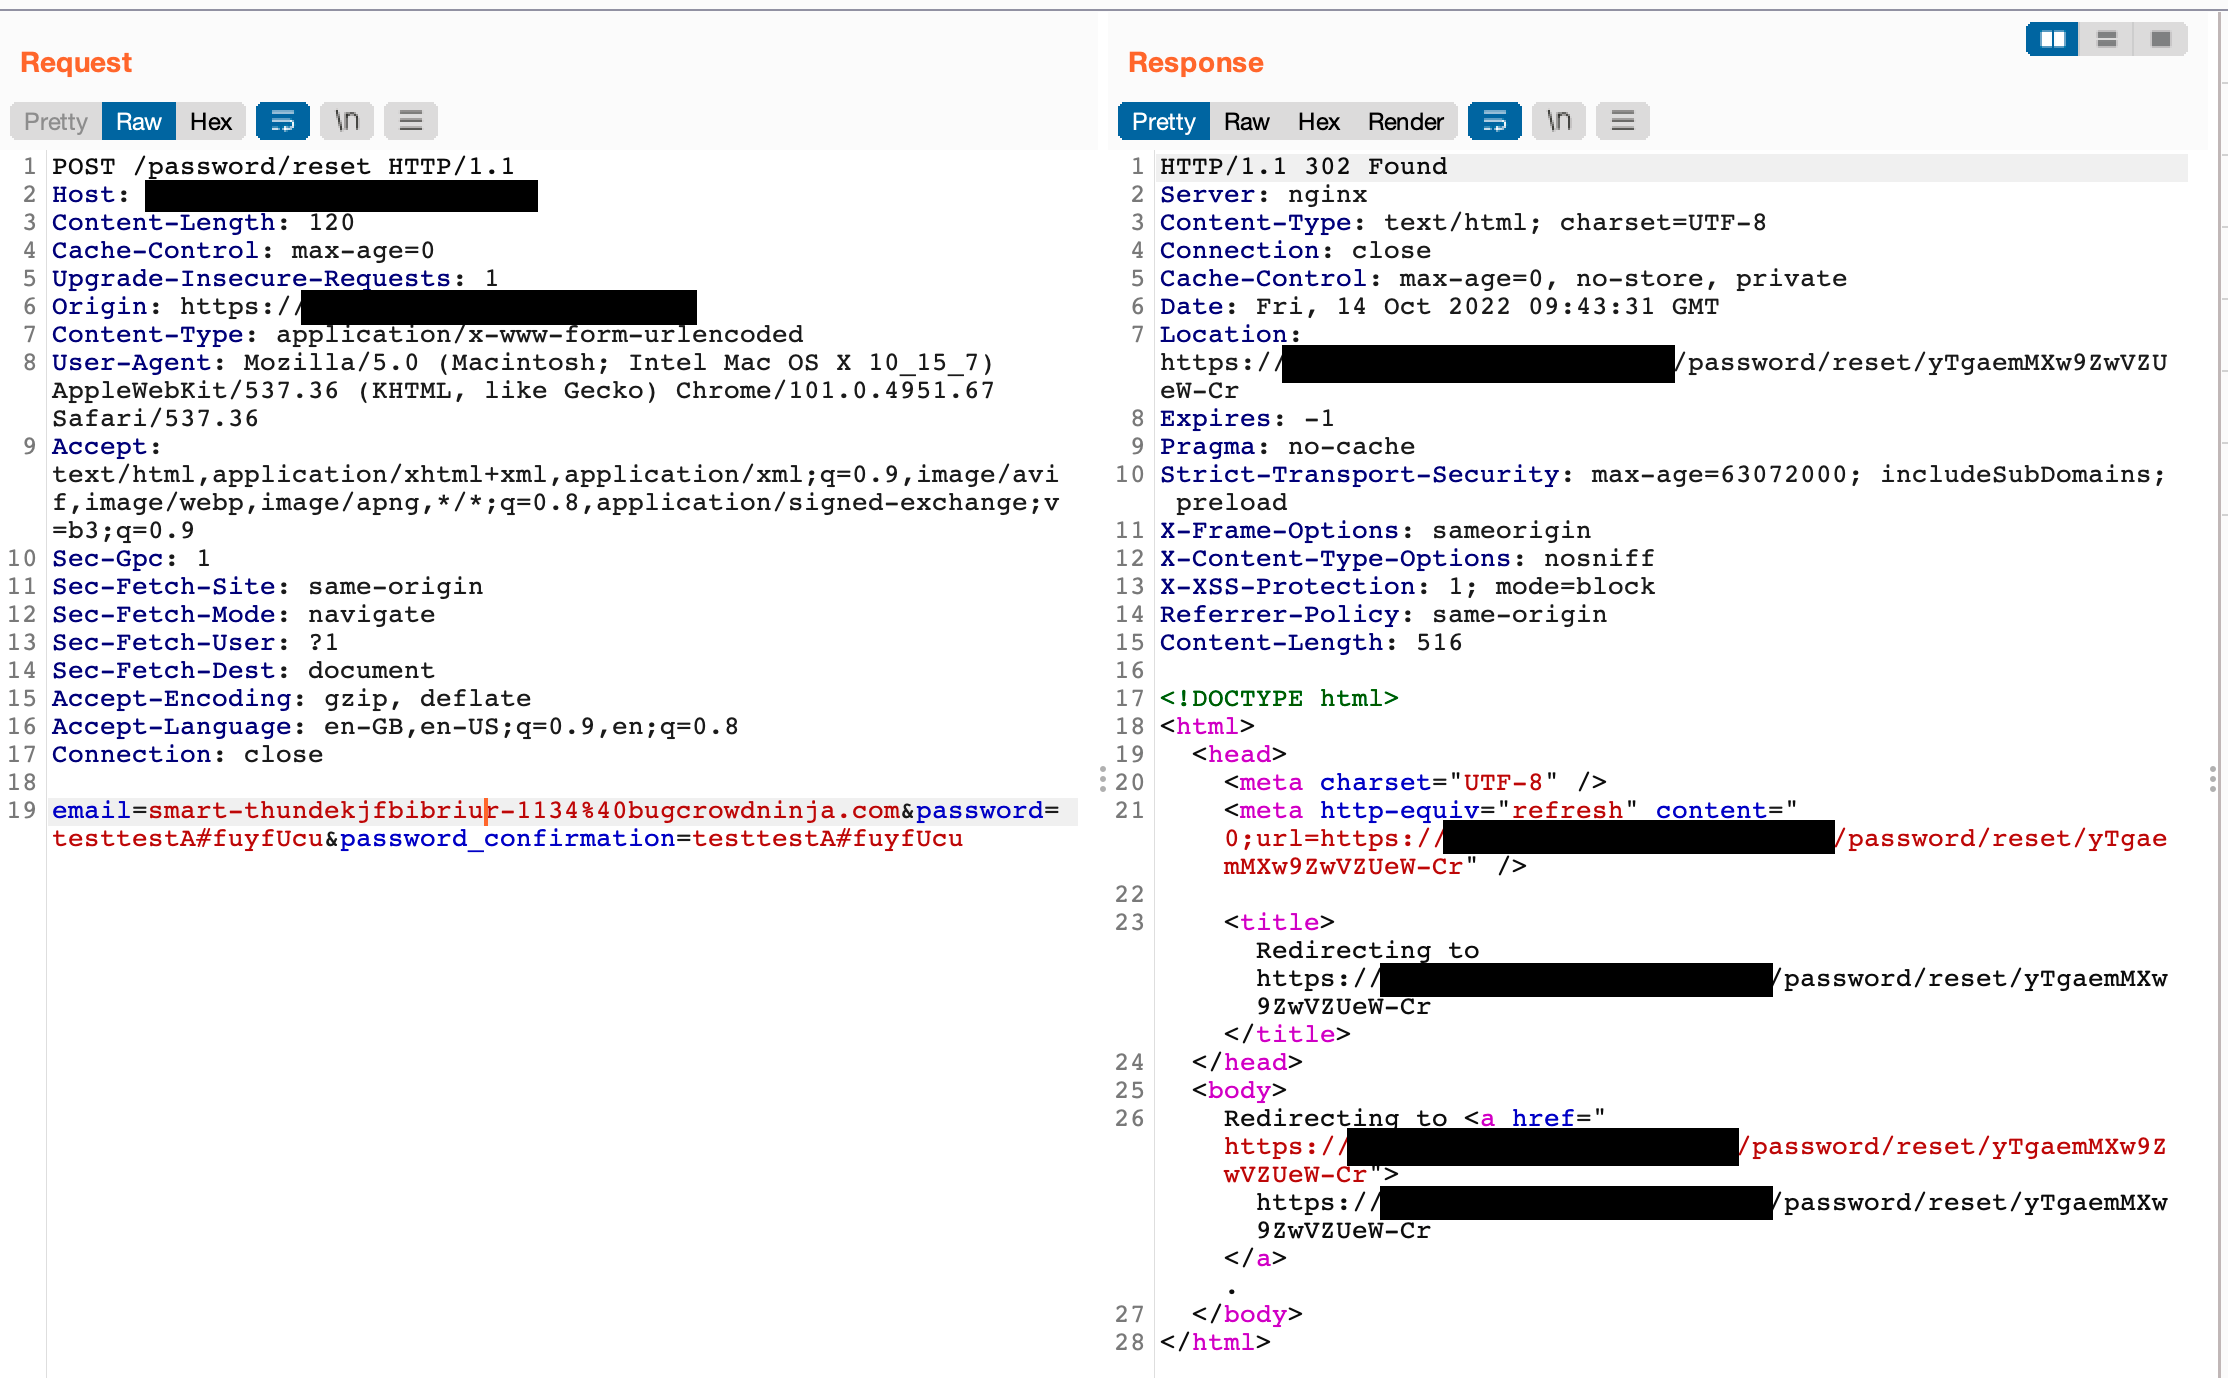The image size is (2228, 1378).
Task: Click the 'Cache-Control: max-age=0' request header
Action: [x=243, y=250]
